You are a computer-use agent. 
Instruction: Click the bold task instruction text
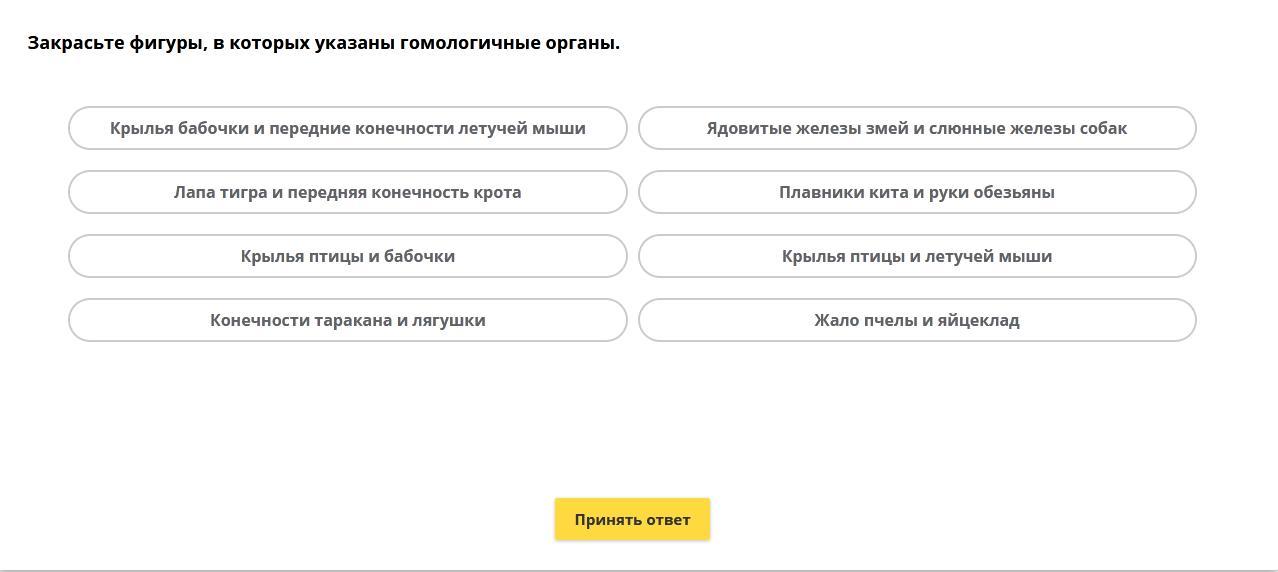[323, 43]
